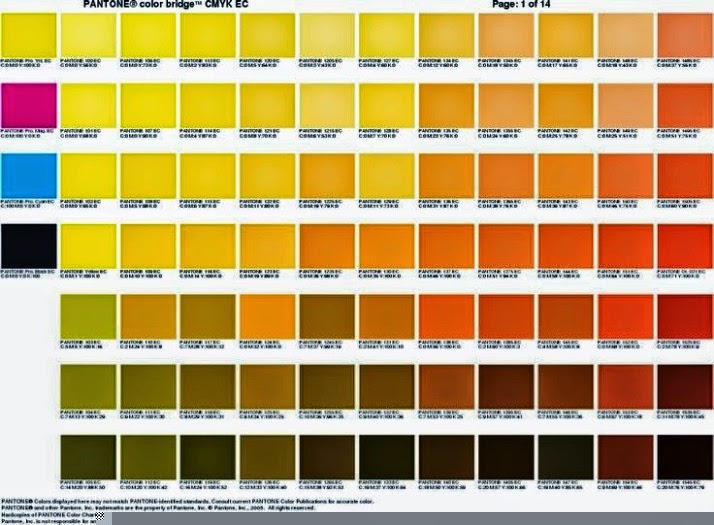This screenshot has height=525, width=714.
Task: Select the PANTONE 105 EC dark swatch
Action: [x=88, y=457]
